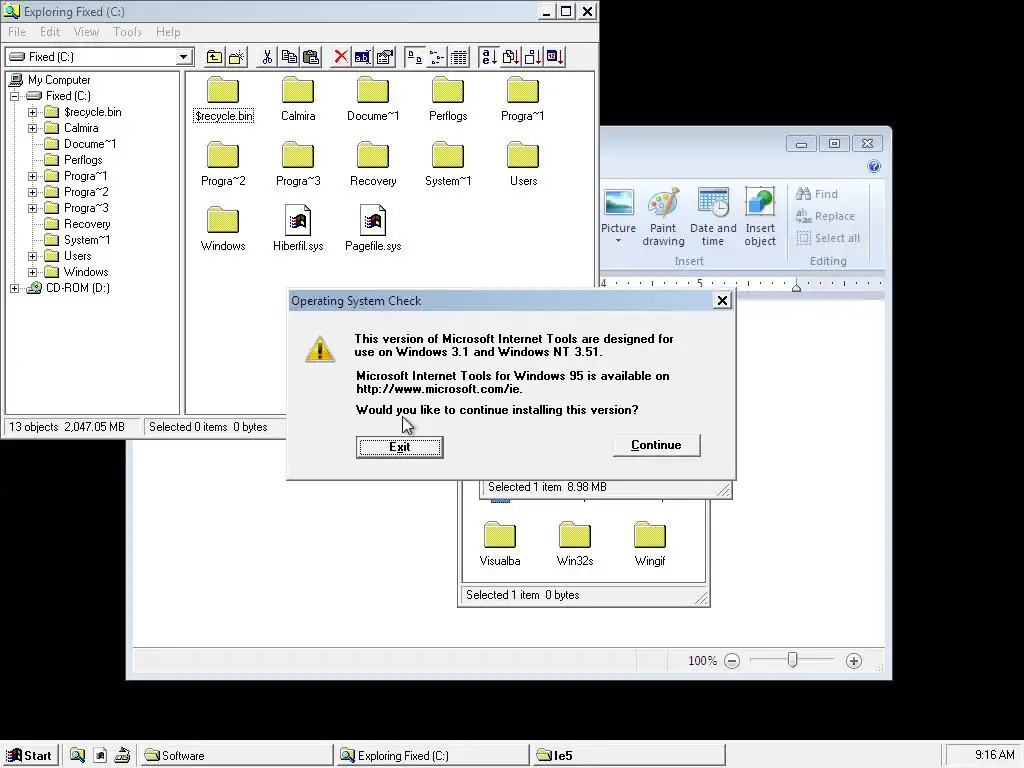The image size is (1024, 768).
Task: Click Paint drawing in WordPad ribbon
Action: pyautogui.click(x=663, y=217)
